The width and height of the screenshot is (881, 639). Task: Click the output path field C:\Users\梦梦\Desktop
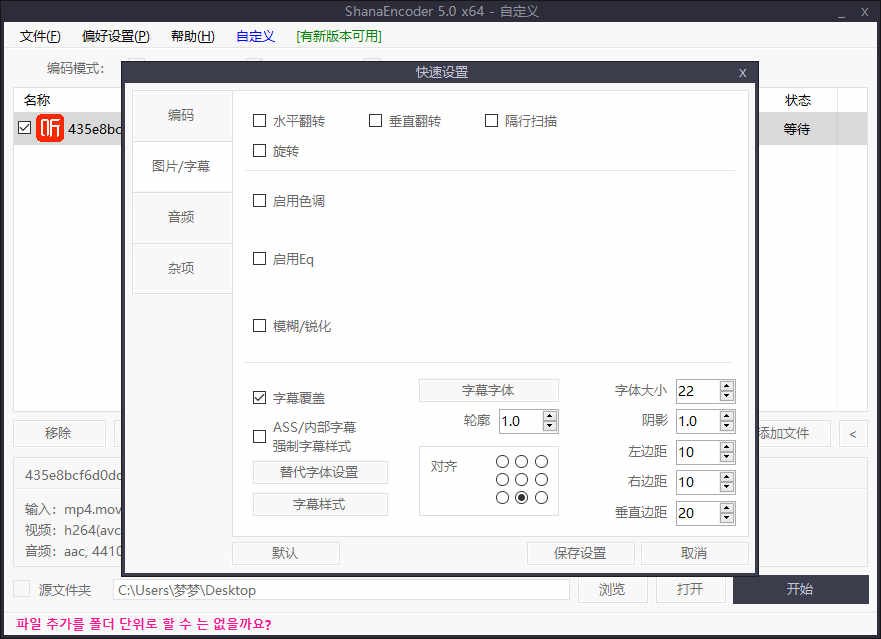click(x=341, y=590)
